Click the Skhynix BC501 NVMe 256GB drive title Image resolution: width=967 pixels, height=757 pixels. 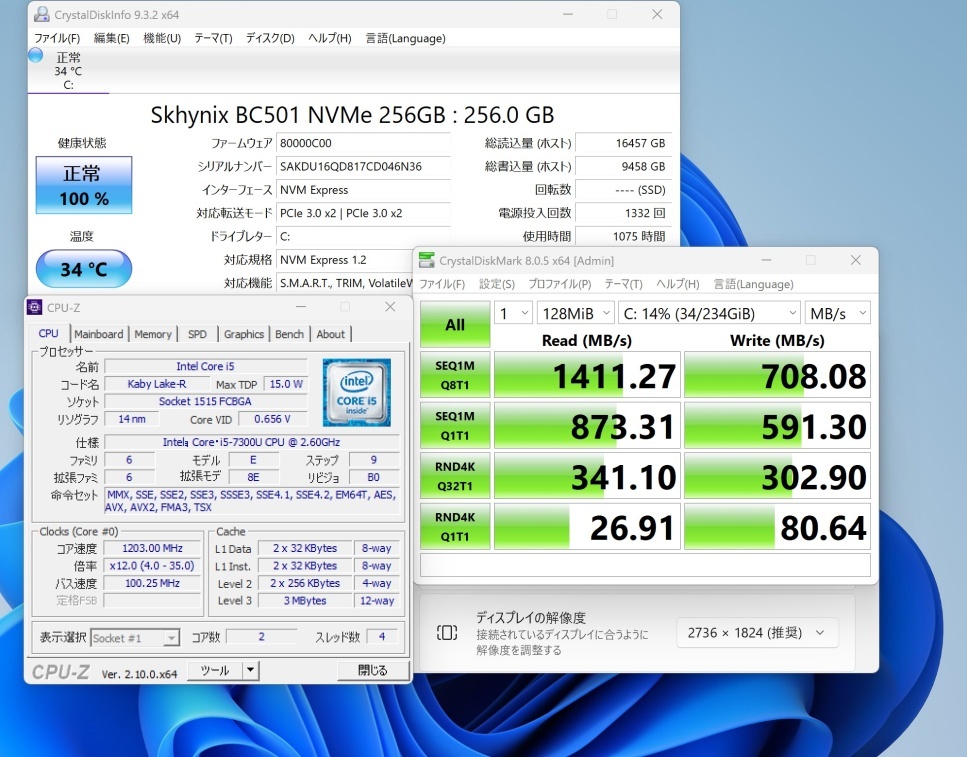[352, 115]
